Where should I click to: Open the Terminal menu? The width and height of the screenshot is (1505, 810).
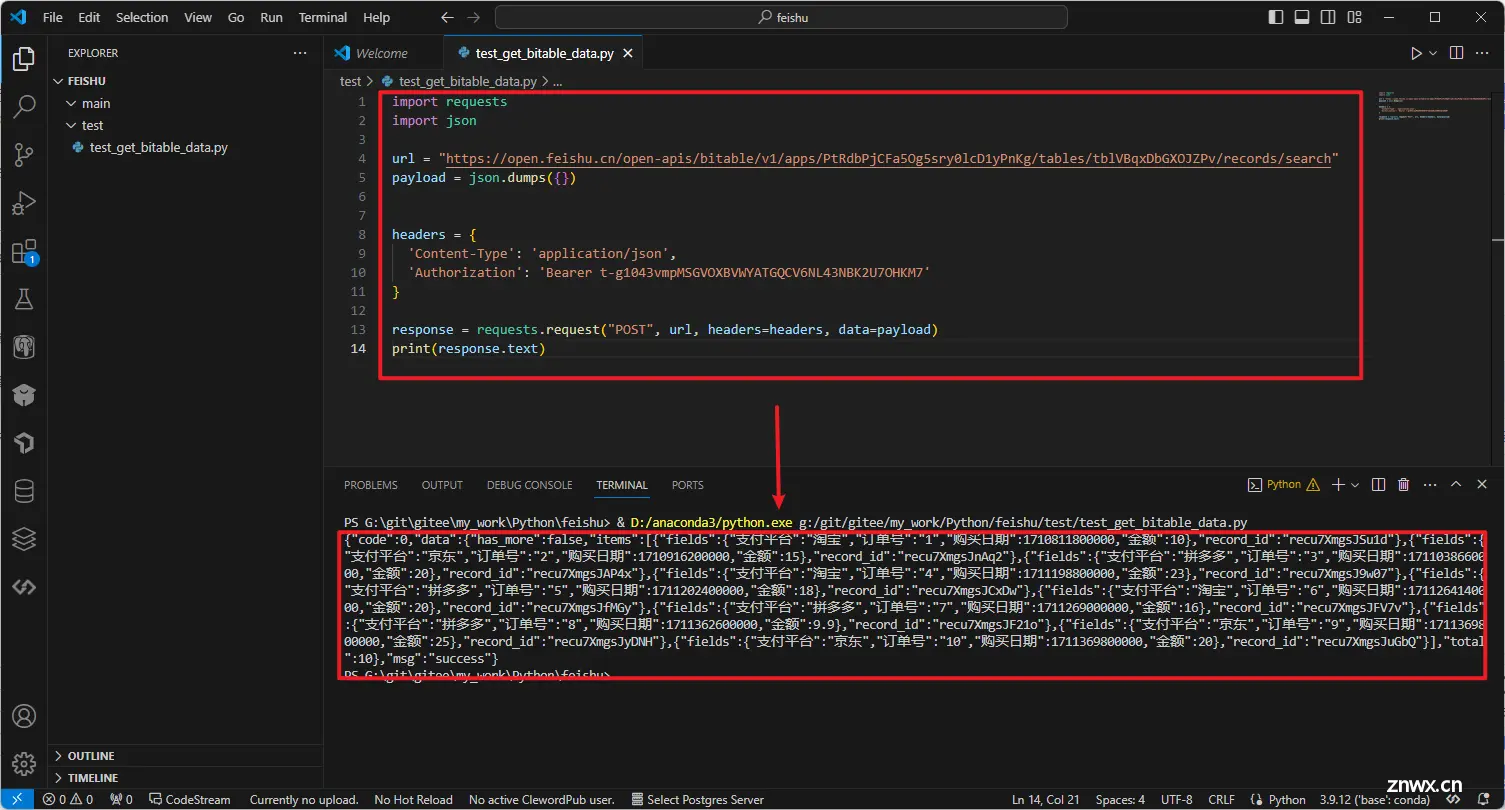pos(323,17)
